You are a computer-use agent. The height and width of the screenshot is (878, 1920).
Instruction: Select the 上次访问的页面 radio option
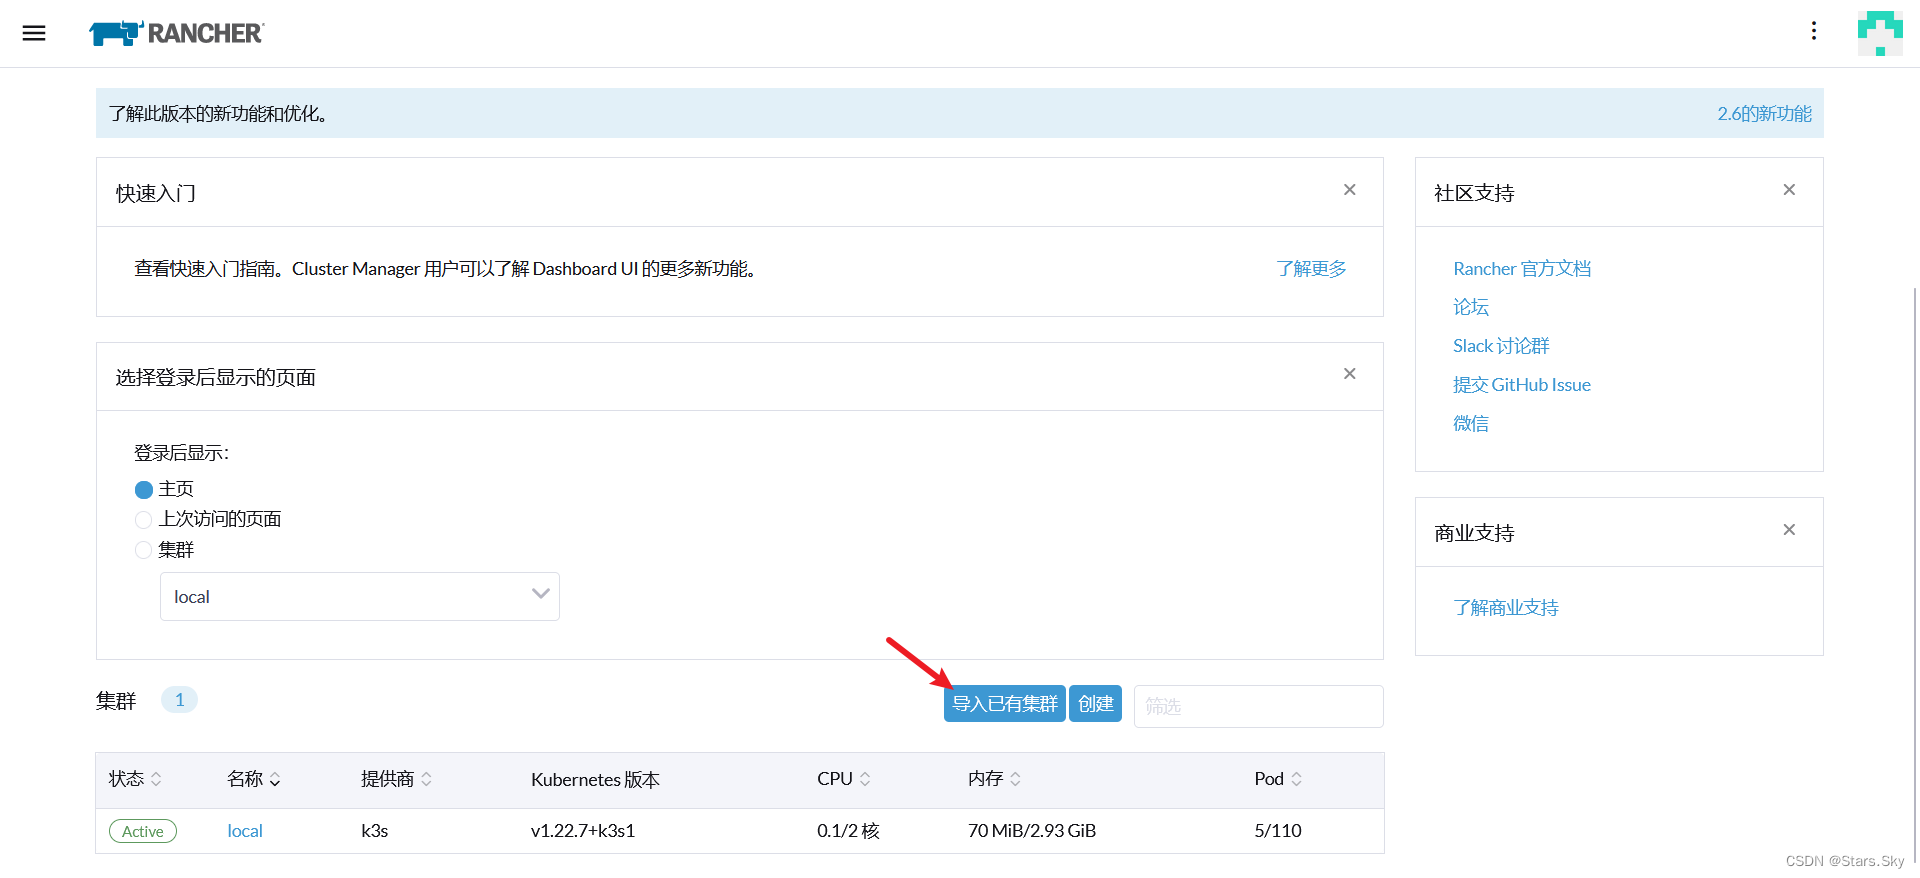[x=143, y=520]
